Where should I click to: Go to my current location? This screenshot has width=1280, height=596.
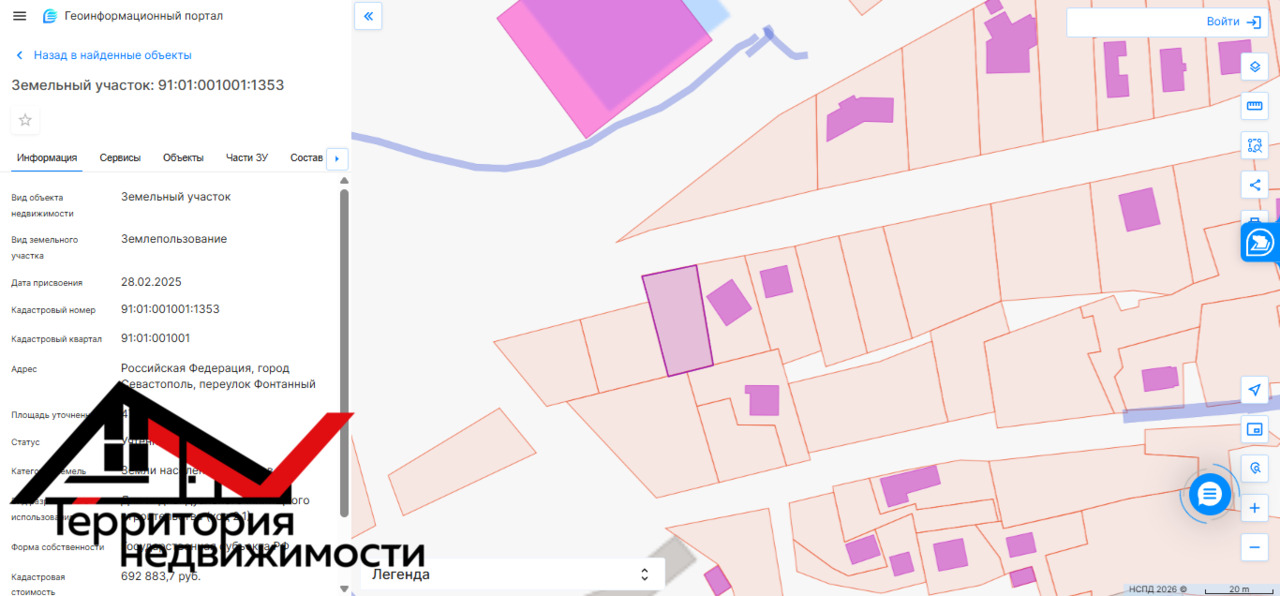coord(1254,390)
